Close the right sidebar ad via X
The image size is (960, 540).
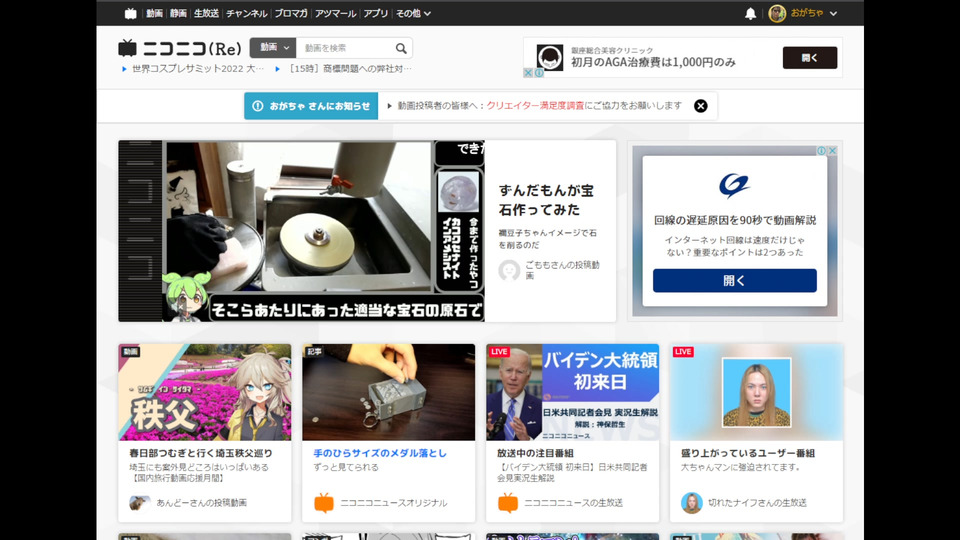[x=832, y=151]
